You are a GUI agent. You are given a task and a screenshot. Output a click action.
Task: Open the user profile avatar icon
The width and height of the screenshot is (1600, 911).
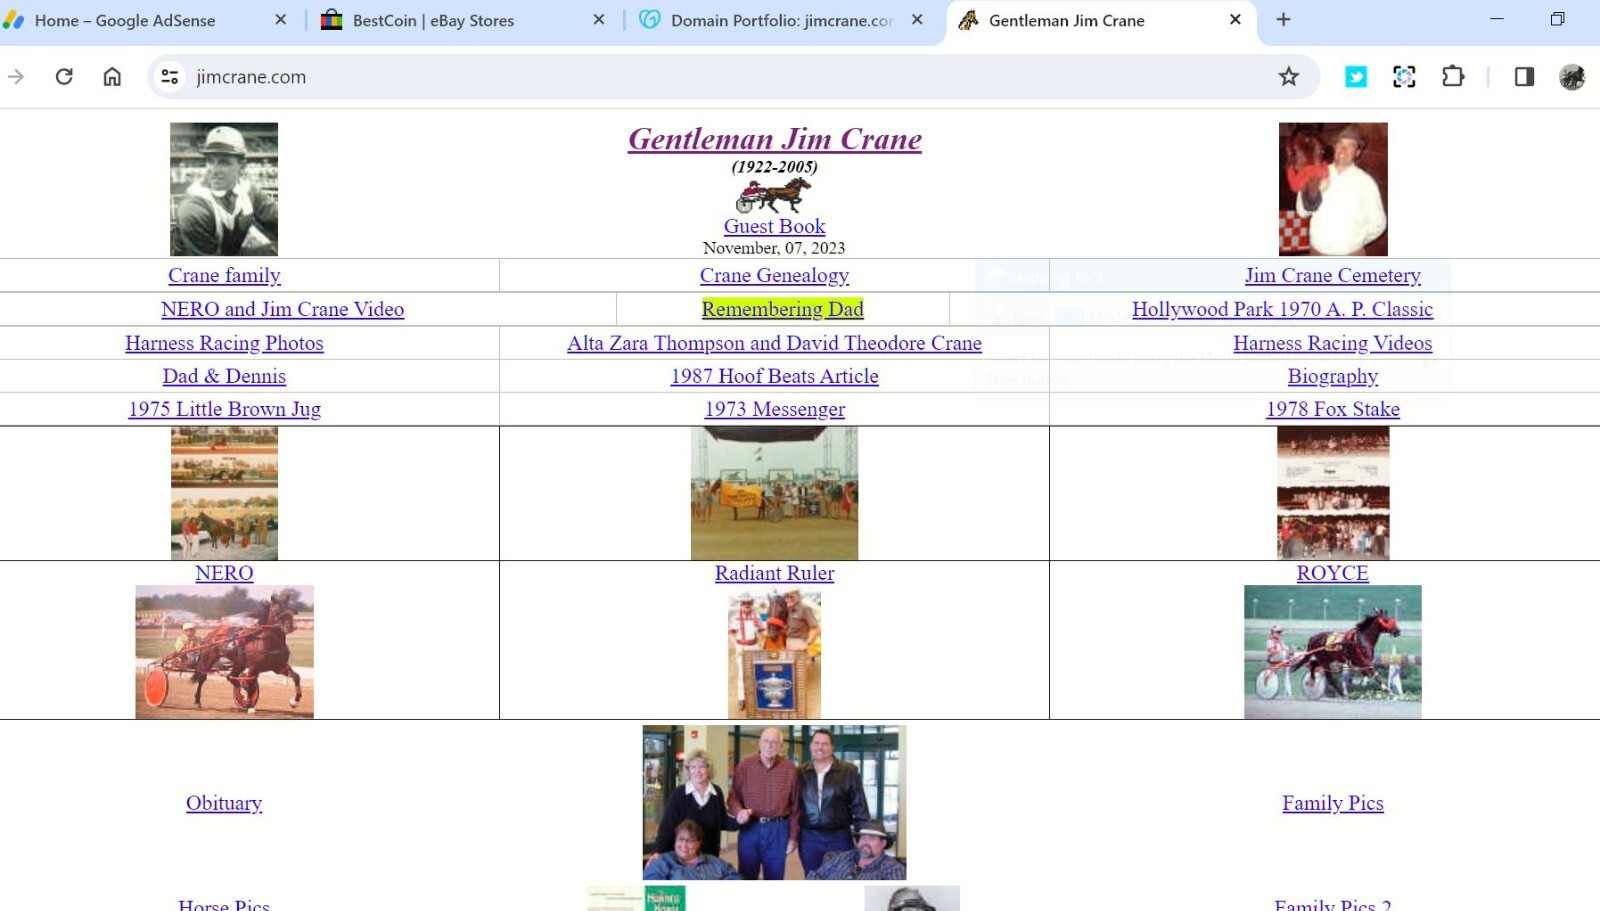pos(1572,76)
